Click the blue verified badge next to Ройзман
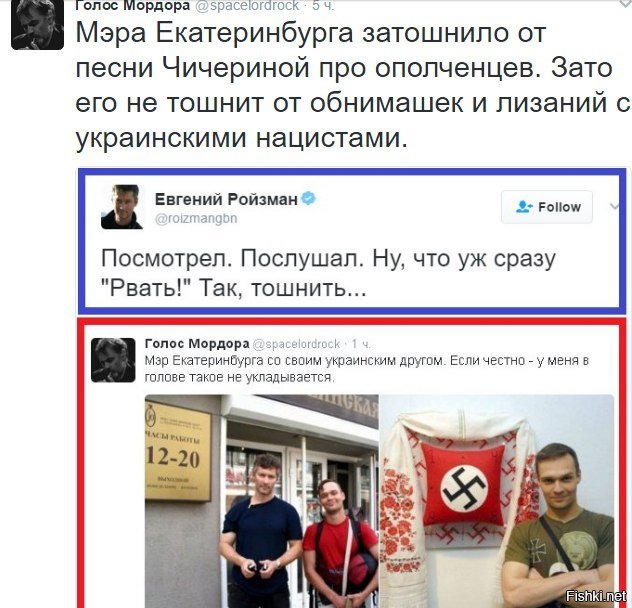 click(x=308, y=199)
